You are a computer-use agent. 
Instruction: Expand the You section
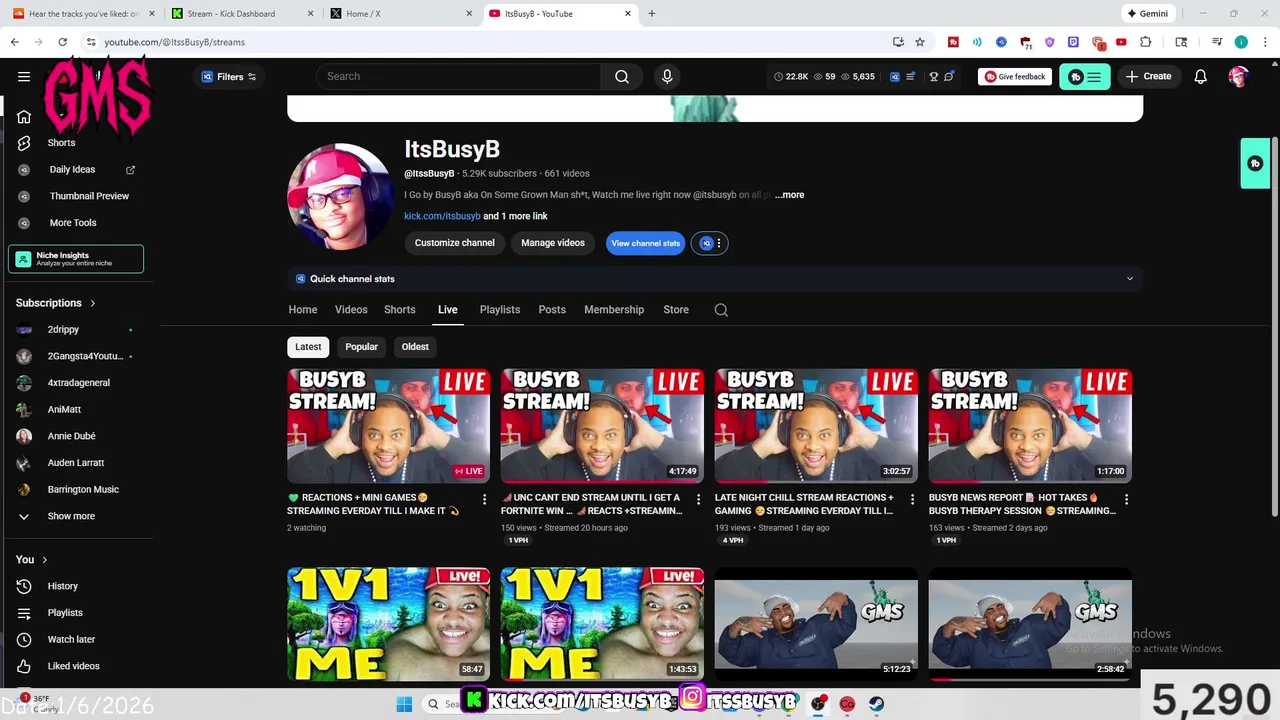(32, 560)
